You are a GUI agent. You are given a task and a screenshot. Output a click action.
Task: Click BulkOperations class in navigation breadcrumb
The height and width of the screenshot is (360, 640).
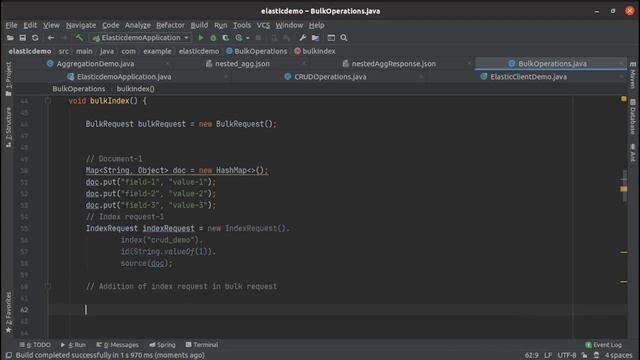(257, 51)
